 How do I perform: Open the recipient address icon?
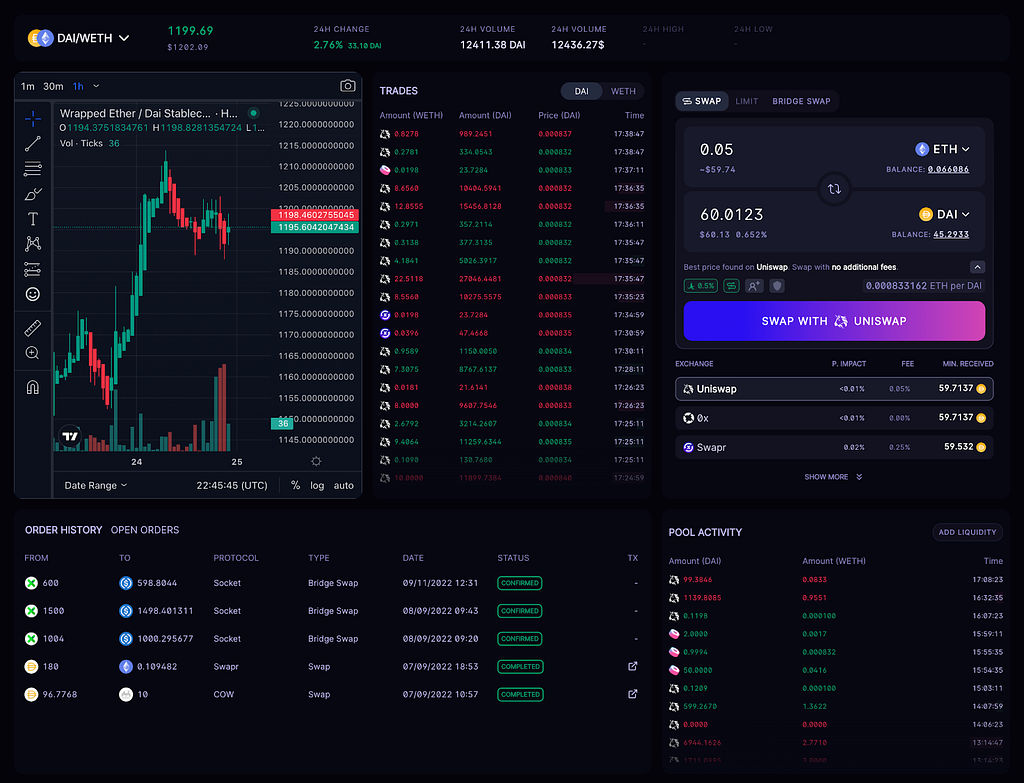754,285
